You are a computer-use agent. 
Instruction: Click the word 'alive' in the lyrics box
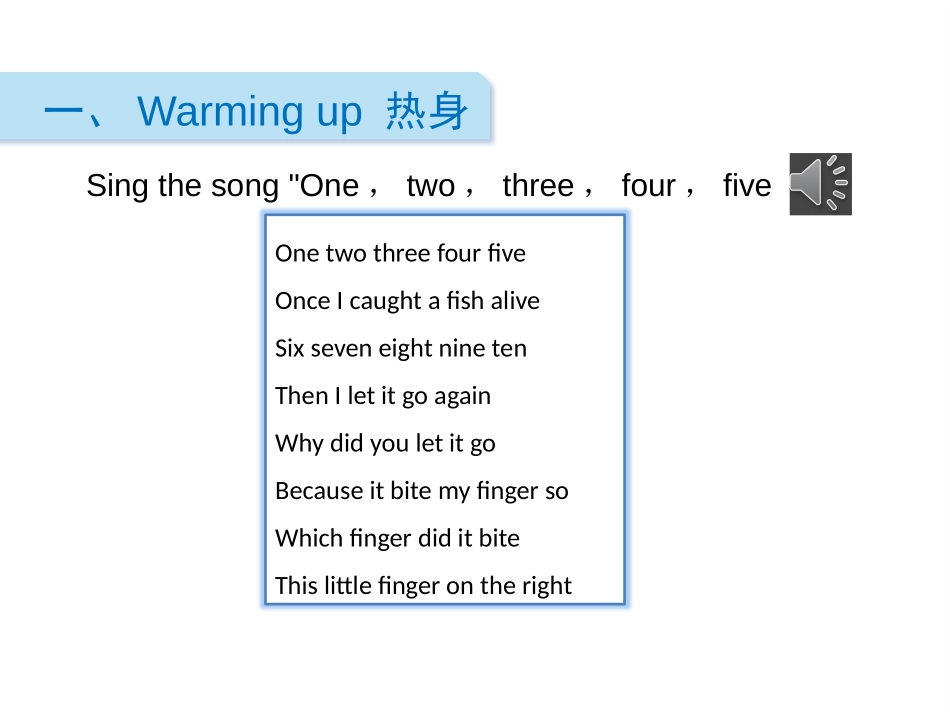515,301
